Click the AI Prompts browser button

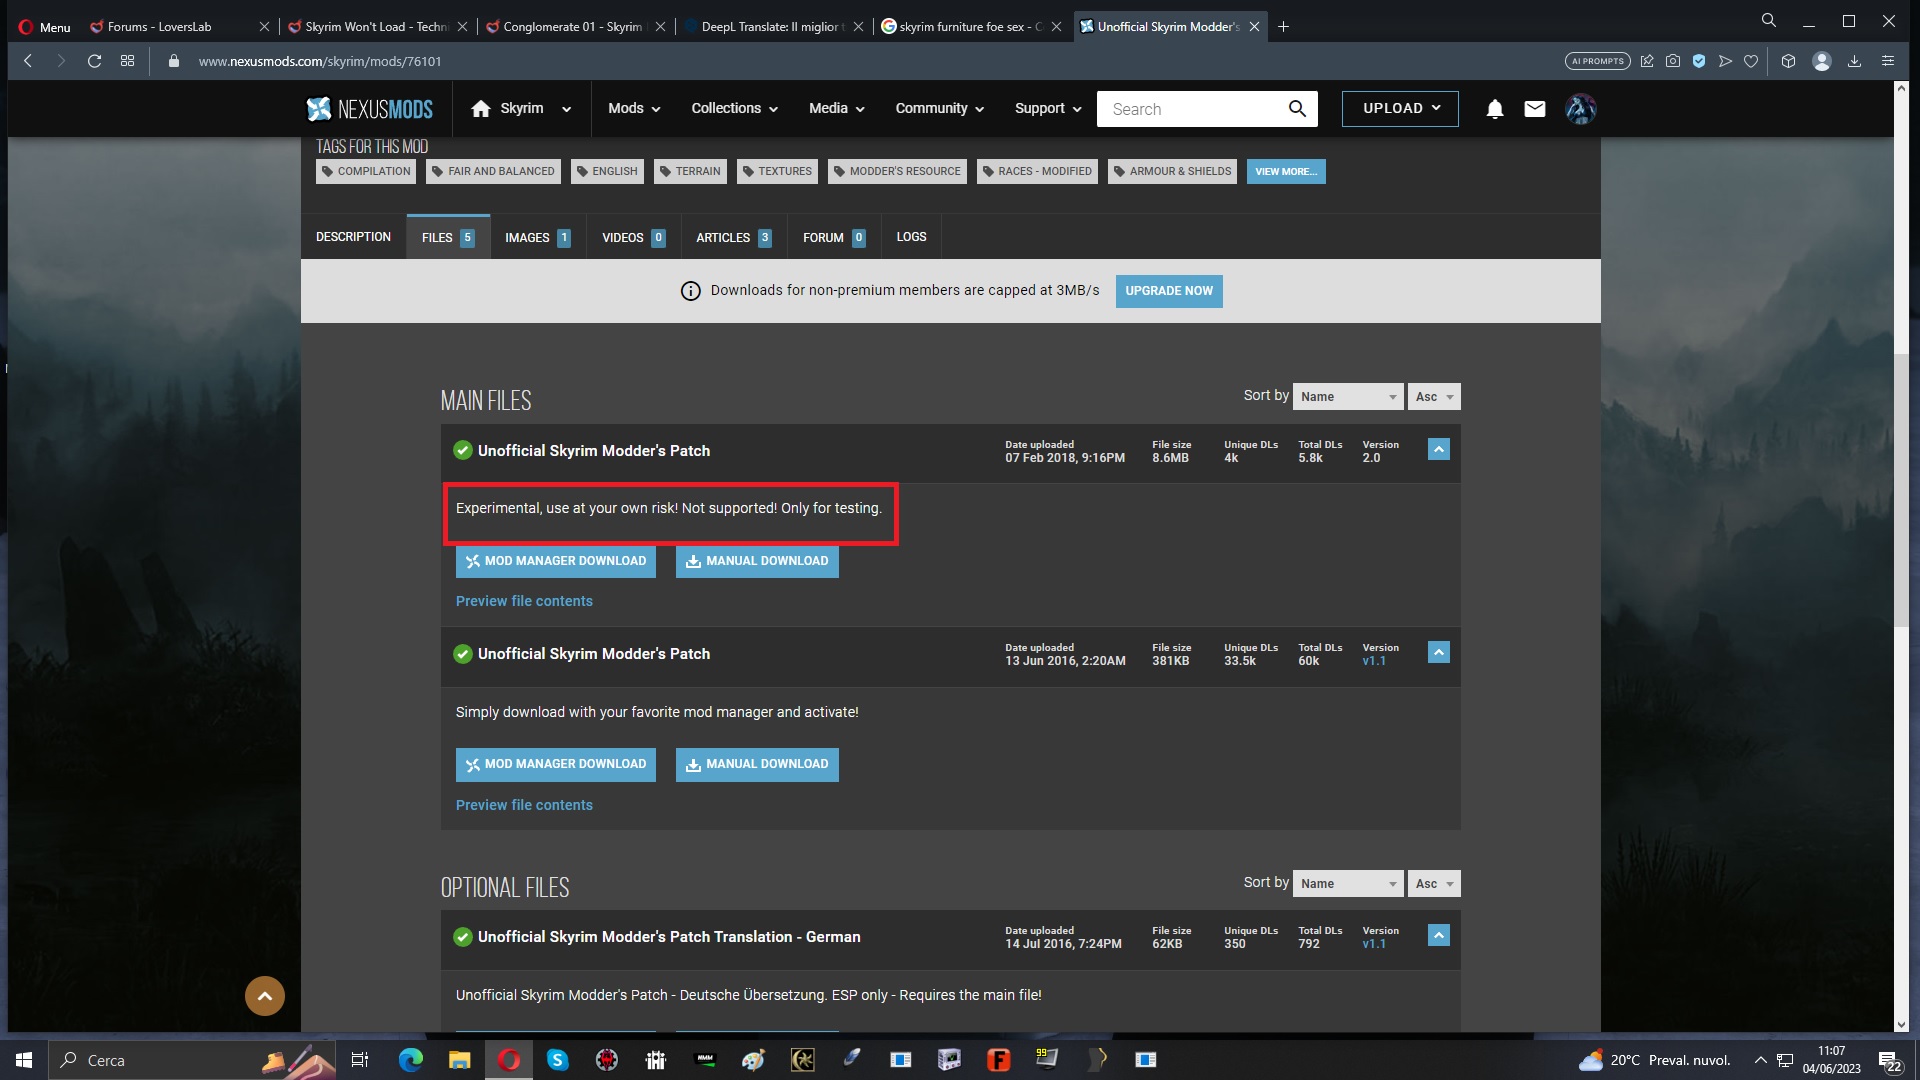tap(1597, 61)
